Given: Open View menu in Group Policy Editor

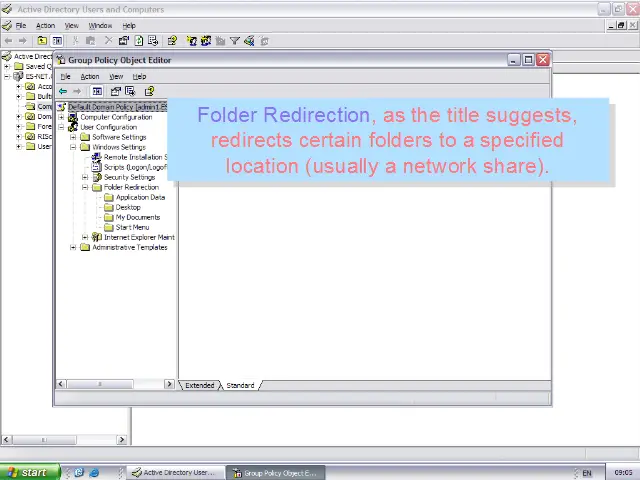Looking at the screenshot, I should [116, 76].
